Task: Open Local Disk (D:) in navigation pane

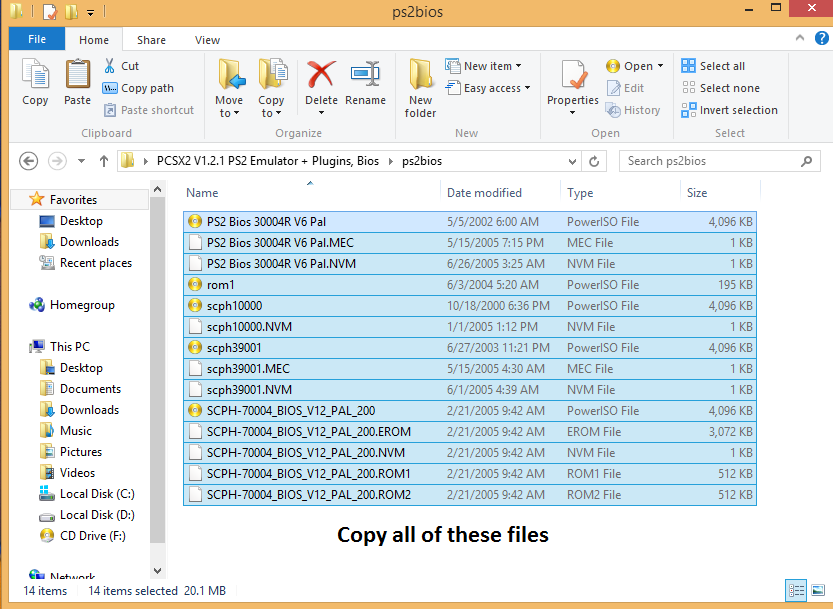Action: [x=87, y=515]
